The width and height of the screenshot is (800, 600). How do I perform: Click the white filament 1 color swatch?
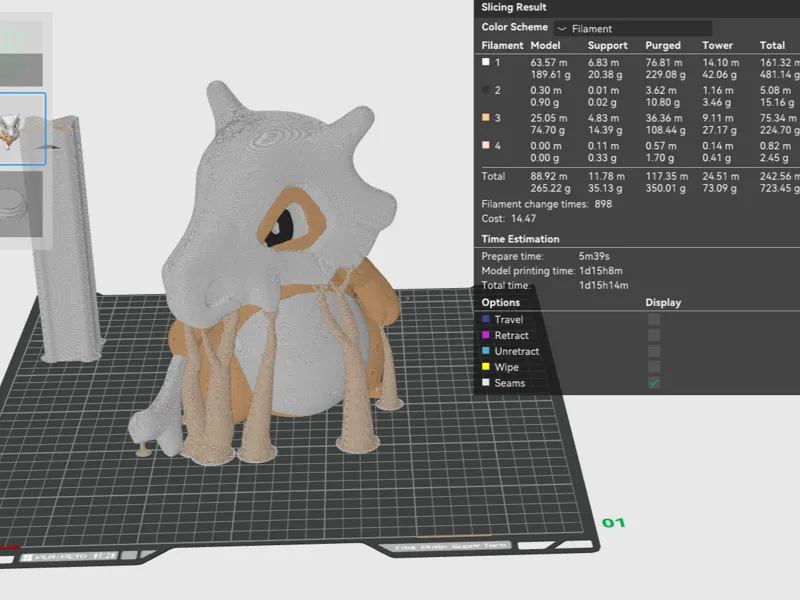point(486,62)
